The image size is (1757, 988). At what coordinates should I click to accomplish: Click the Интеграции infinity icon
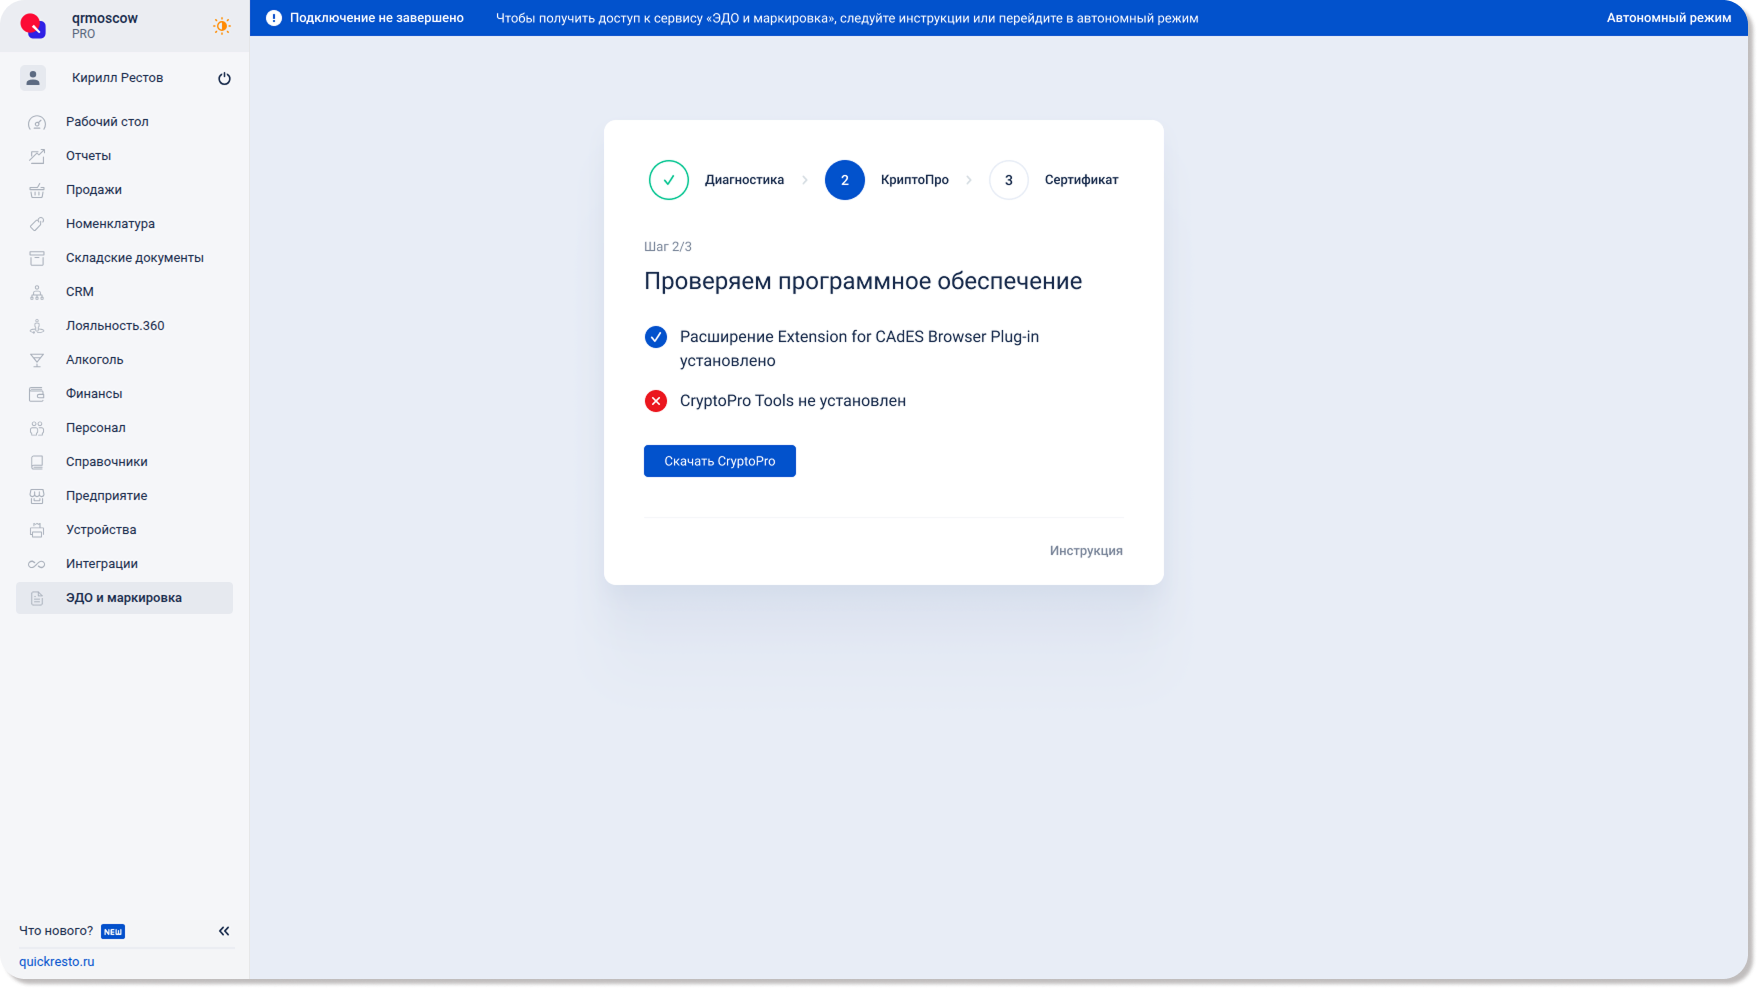37,565
